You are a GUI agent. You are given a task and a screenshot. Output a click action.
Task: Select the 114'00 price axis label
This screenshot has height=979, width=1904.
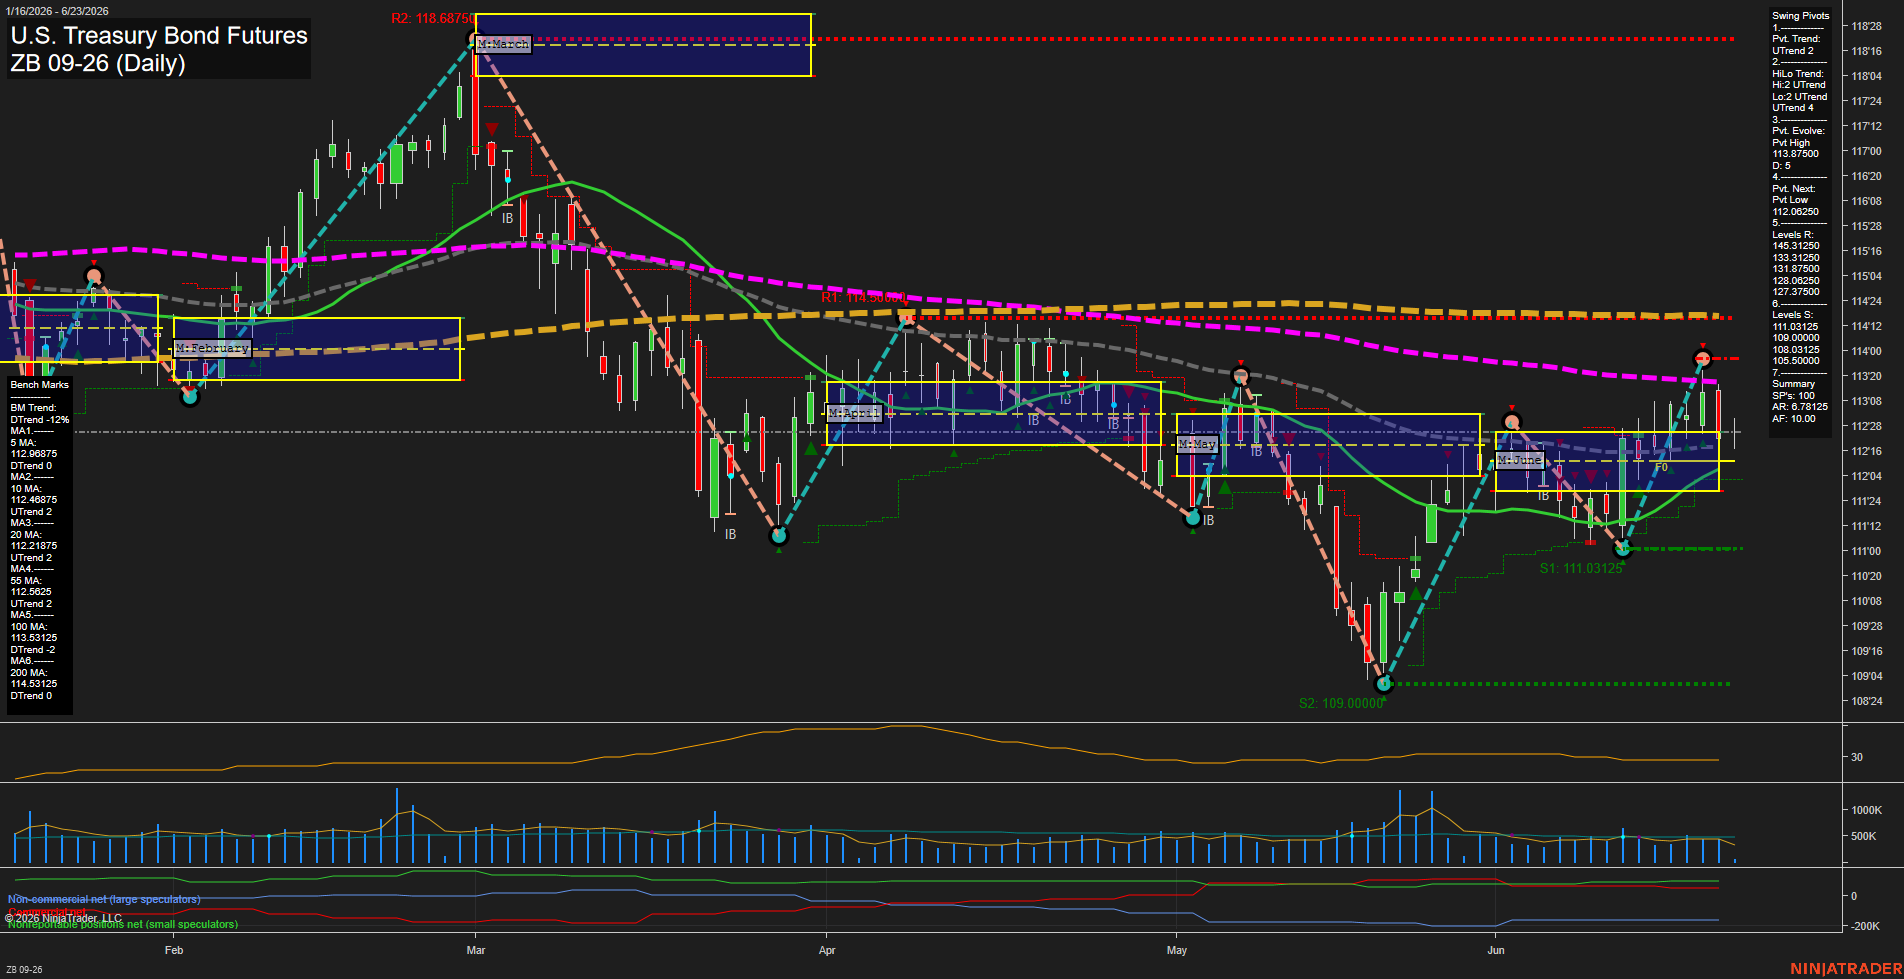[x=1866, y=351]
